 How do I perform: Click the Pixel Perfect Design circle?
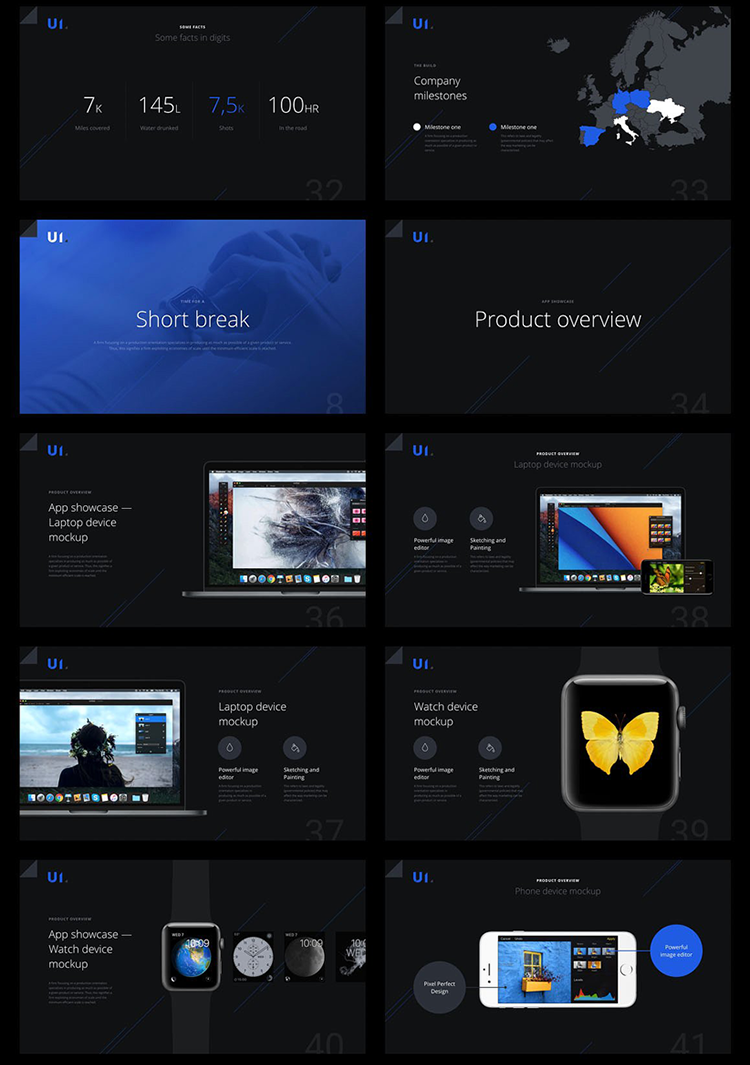click(x=440, y=987)
